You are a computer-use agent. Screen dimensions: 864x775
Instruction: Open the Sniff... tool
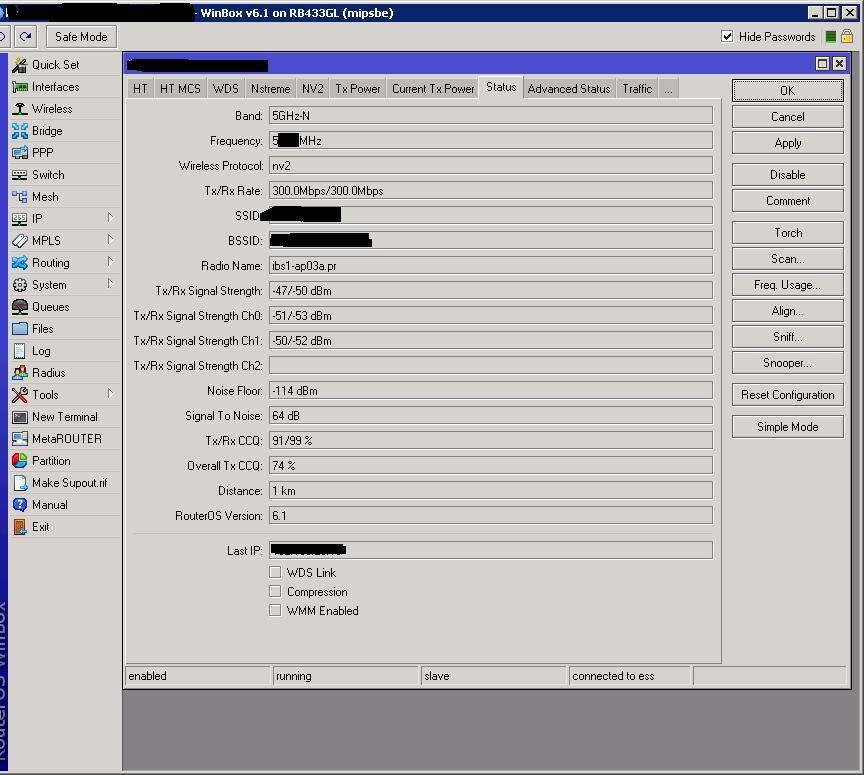[x=787, y=337]
